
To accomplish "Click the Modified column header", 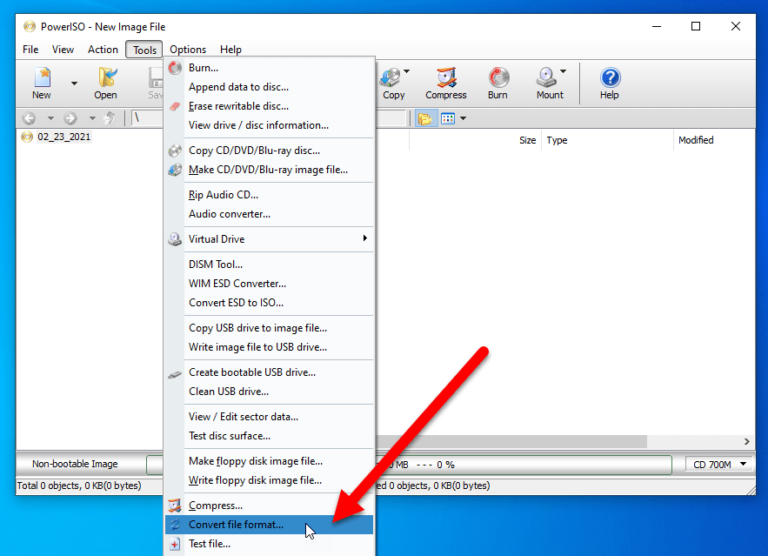I will click(x=714, y=141).
